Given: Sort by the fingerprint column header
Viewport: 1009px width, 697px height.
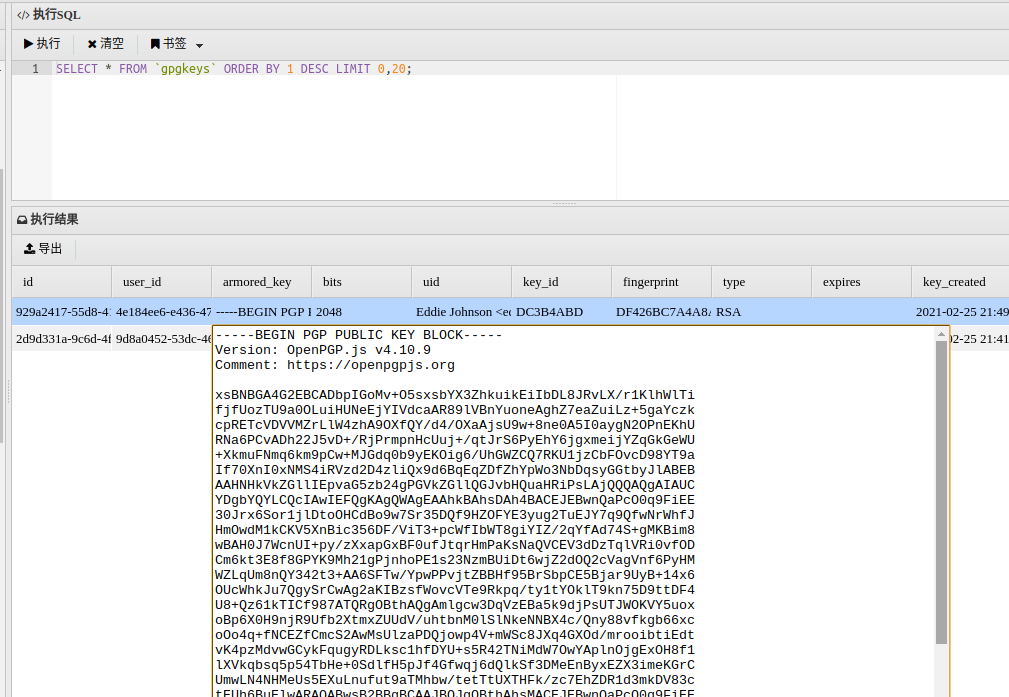Looking at the screenshot, I should pyautogui.click(x=662, y=282).
